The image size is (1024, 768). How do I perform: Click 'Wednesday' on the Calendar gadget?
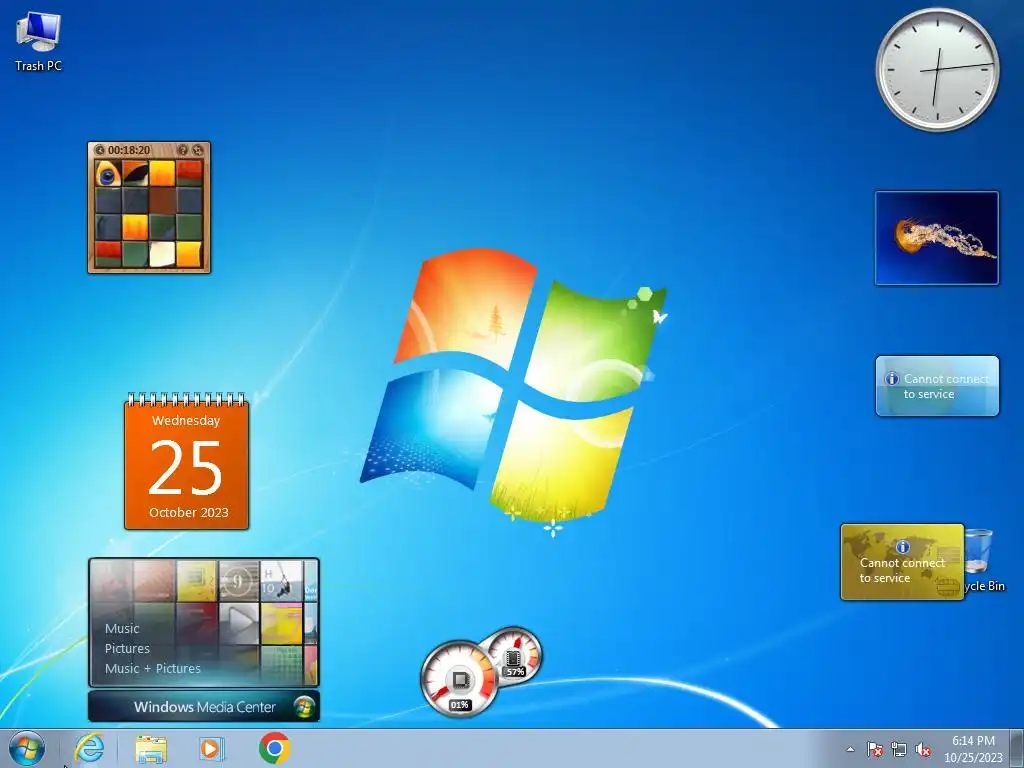(x=186, y=421)
